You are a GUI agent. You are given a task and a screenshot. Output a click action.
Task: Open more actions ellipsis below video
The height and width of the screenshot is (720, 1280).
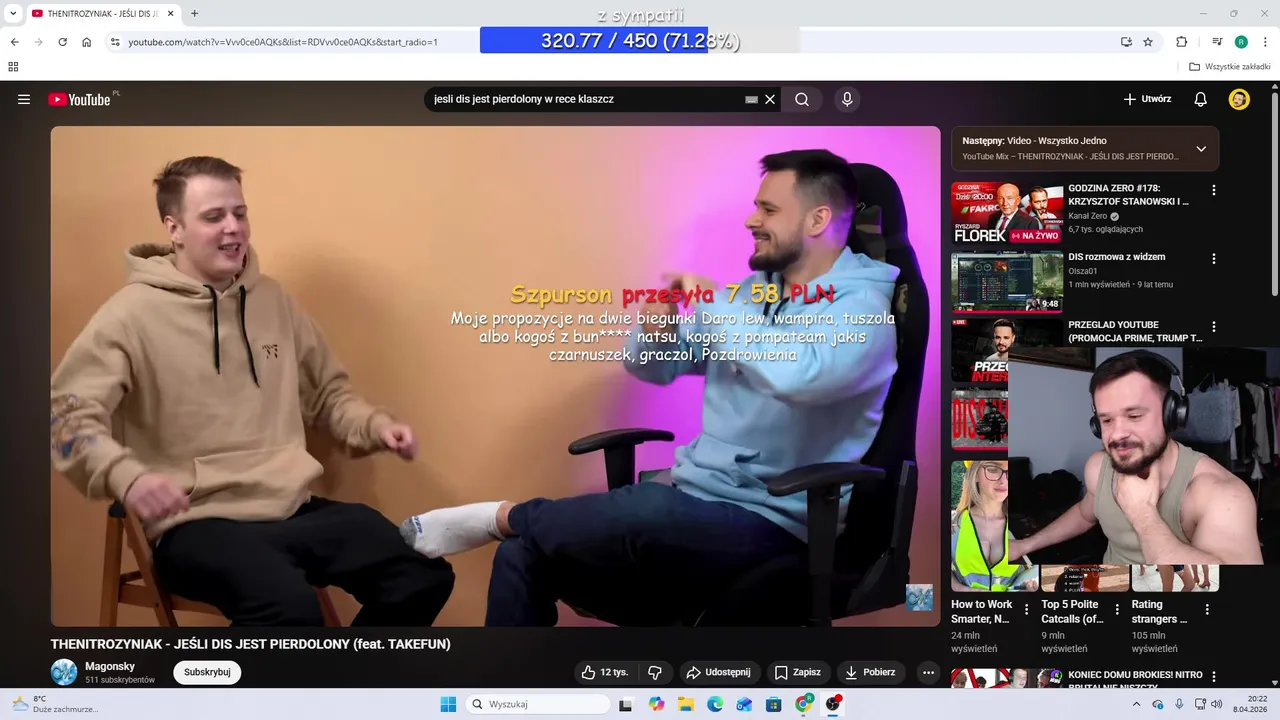[928, 672]
